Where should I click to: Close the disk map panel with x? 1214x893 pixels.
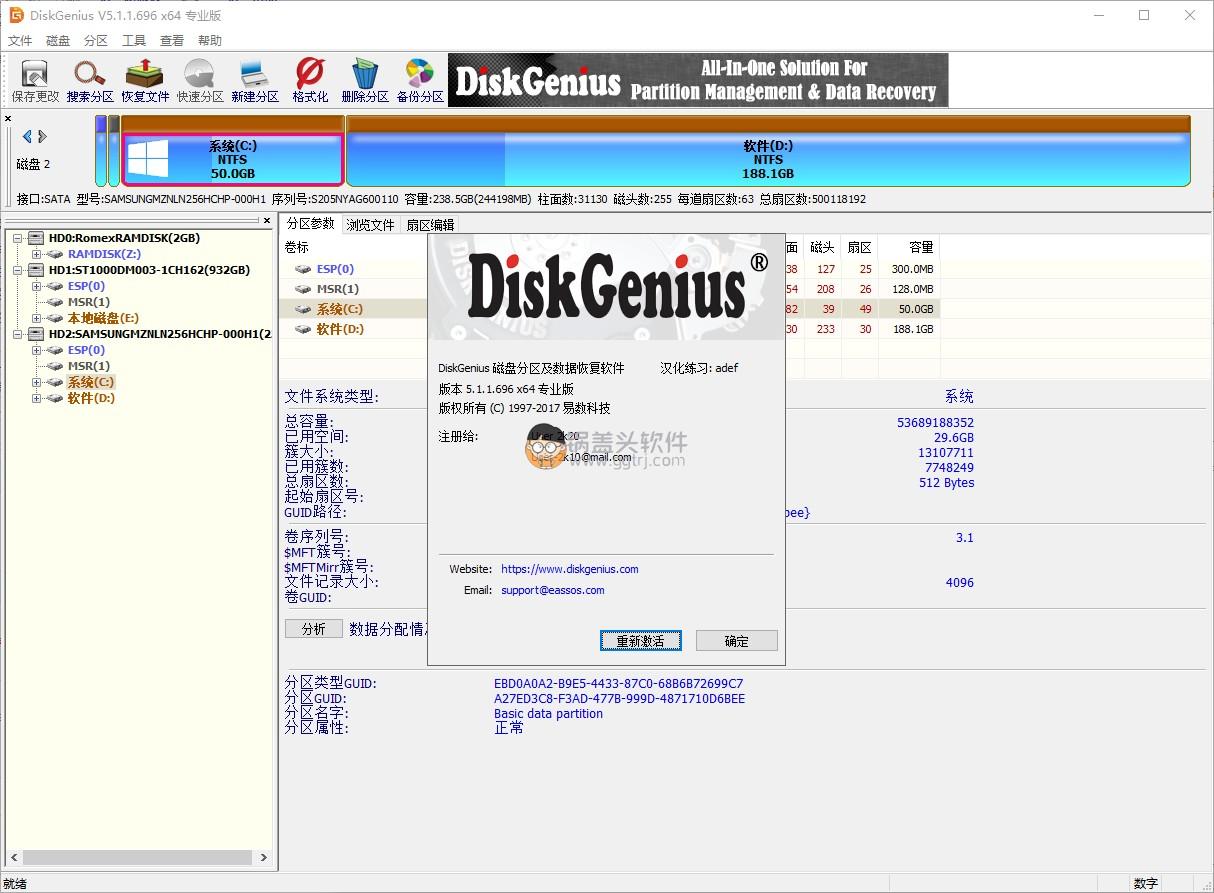tap(9, 119)
